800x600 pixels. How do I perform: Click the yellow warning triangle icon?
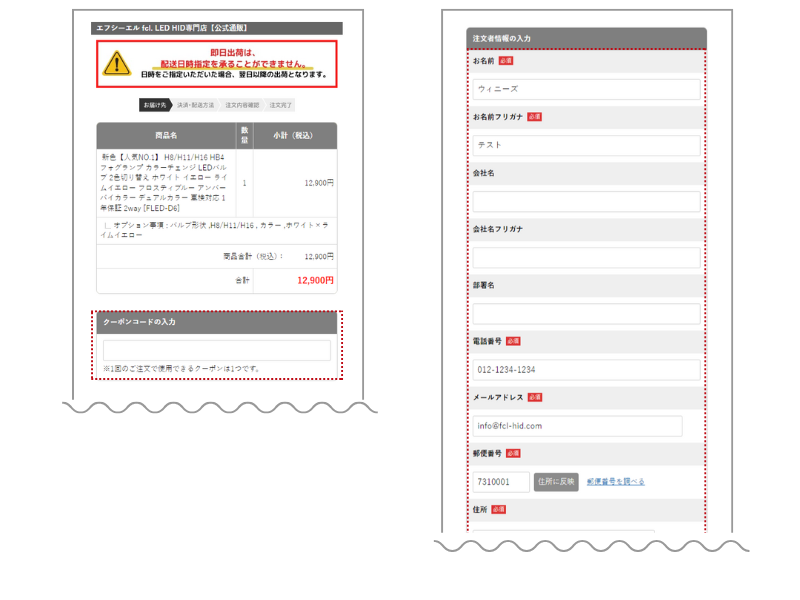(x=118, y=63)
